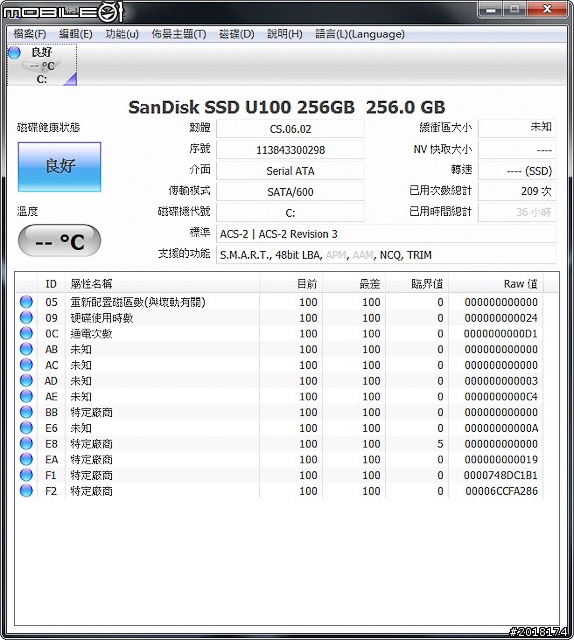Click the serial number field 113843300298
Screen dimensions: 574x640
[290, 150]
